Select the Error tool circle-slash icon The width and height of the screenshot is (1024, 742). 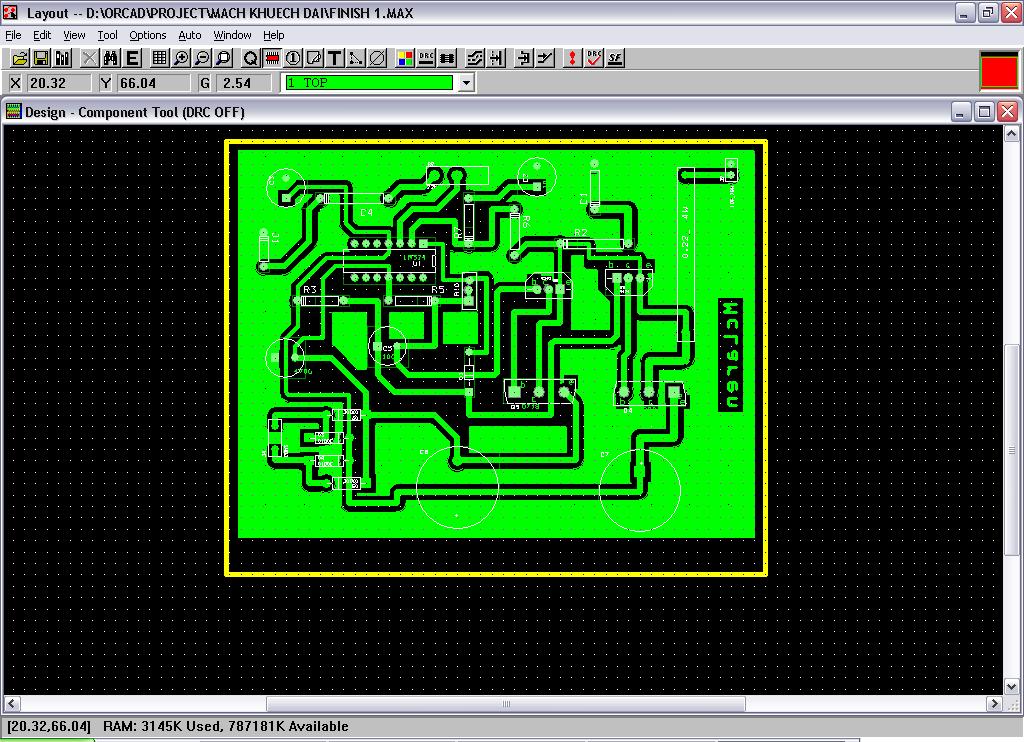[377, 59]
